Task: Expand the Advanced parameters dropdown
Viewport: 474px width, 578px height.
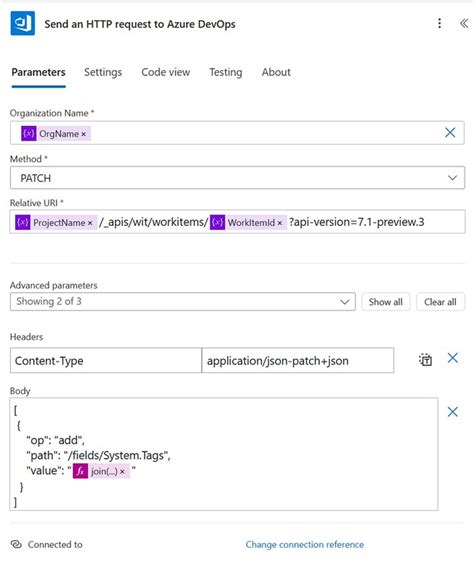Action: point(183,302)
